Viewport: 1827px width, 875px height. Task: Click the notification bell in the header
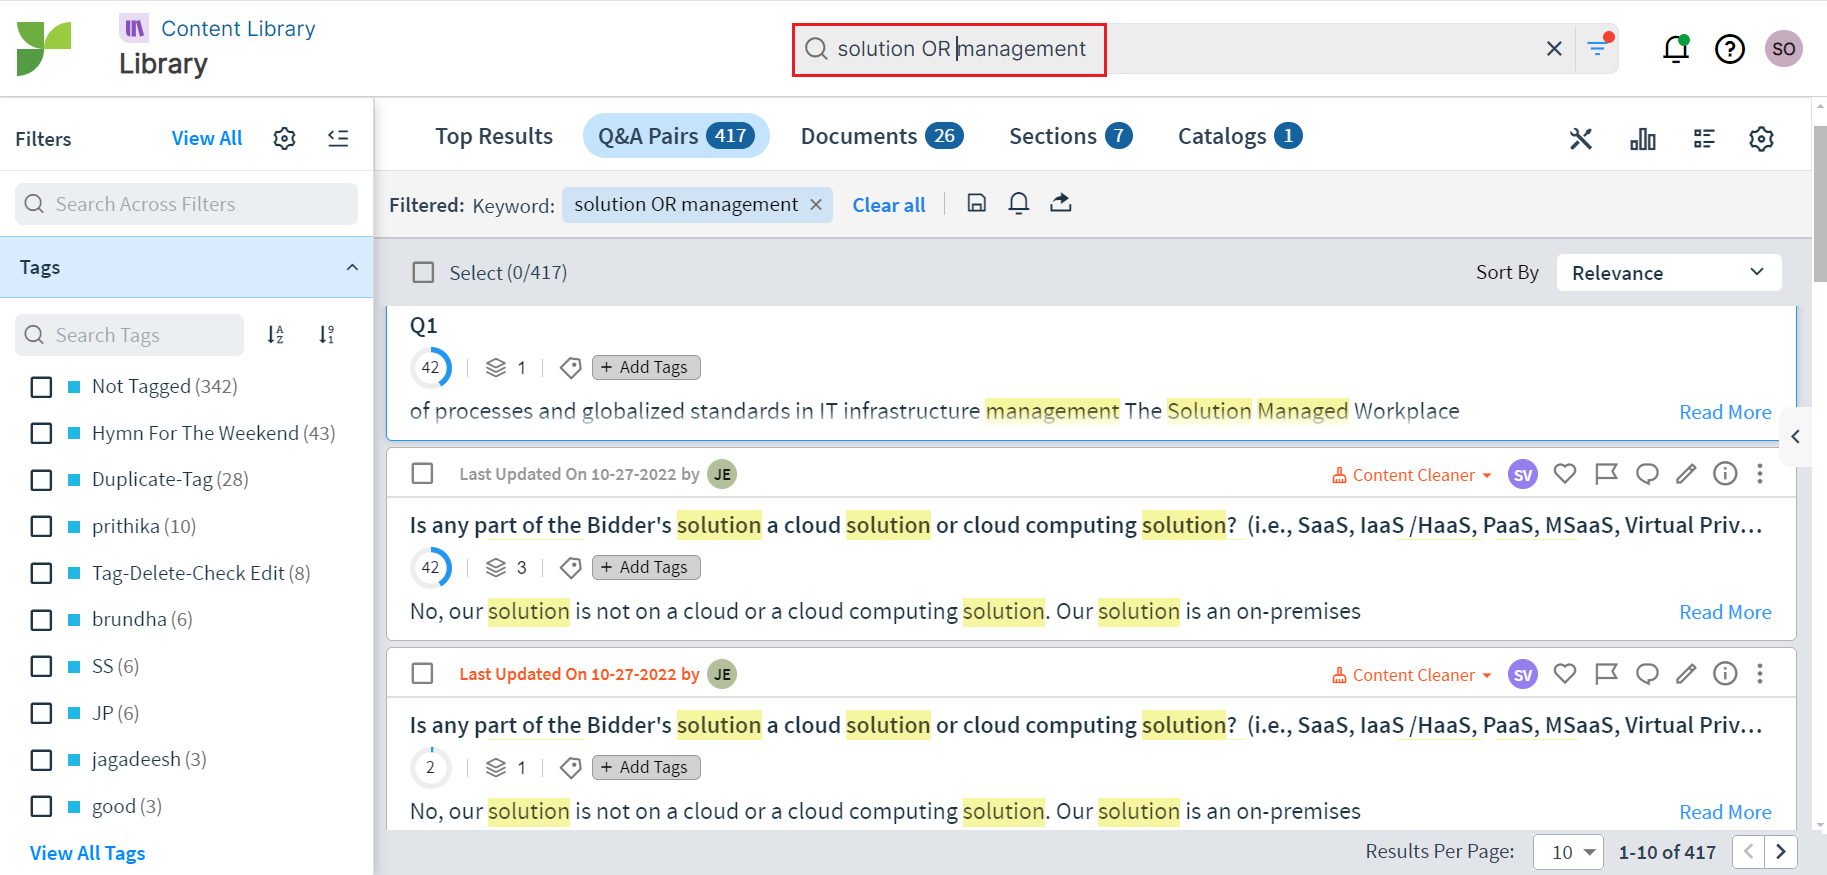[1675, 49]
